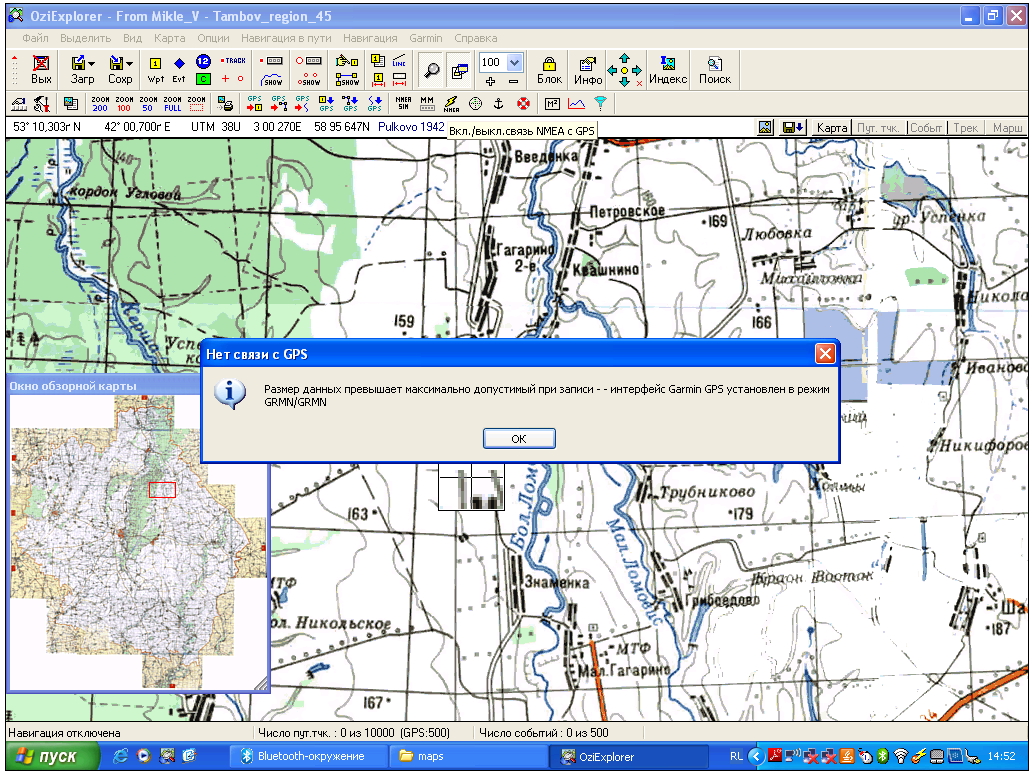Click the Поиск search icon
The height and width of the screenshot is (774, 1032).
coord(714,69)
